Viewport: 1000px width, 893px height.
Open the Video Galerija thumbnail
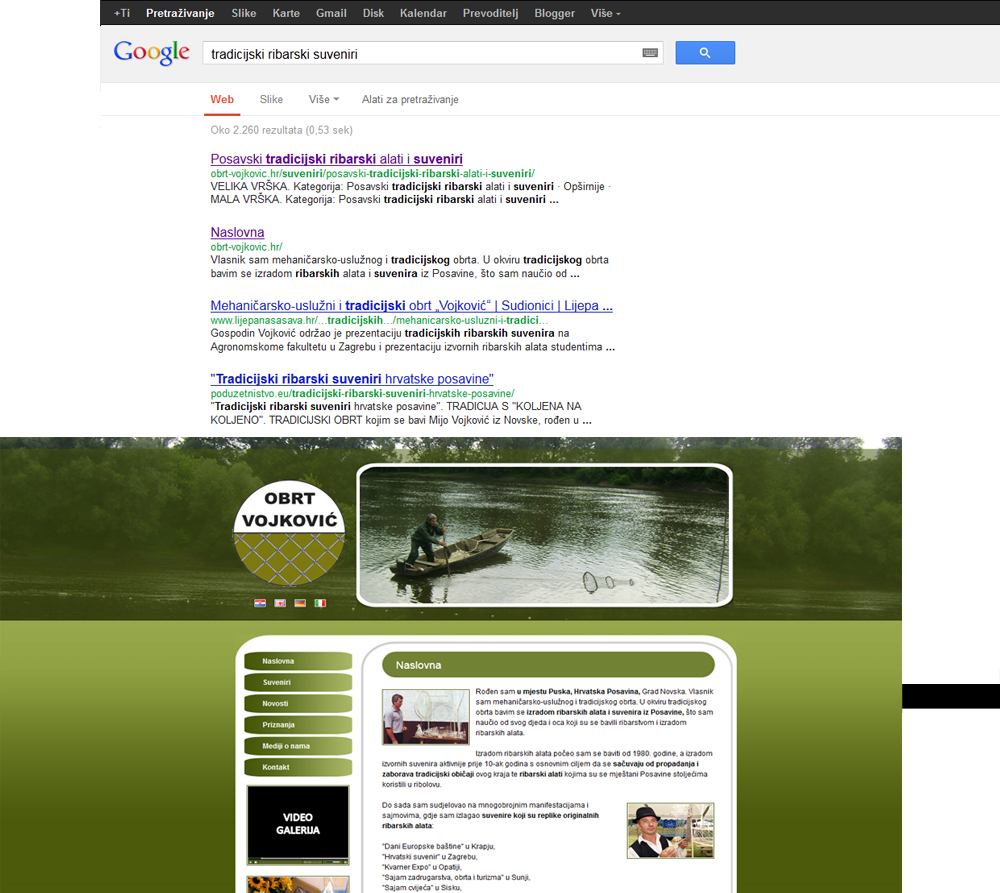point(298,825)
